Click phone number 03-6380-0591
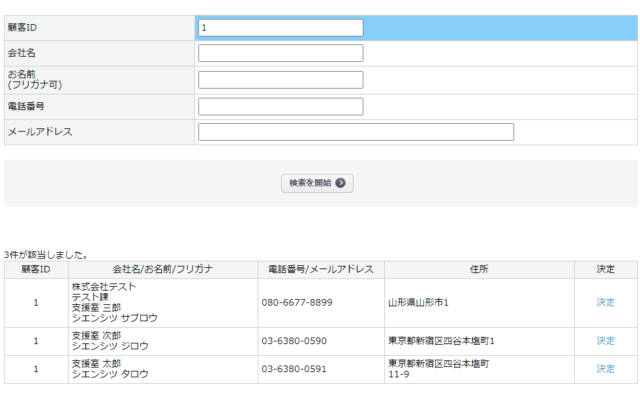Screen dimensions: 640x419 (294, 369)
